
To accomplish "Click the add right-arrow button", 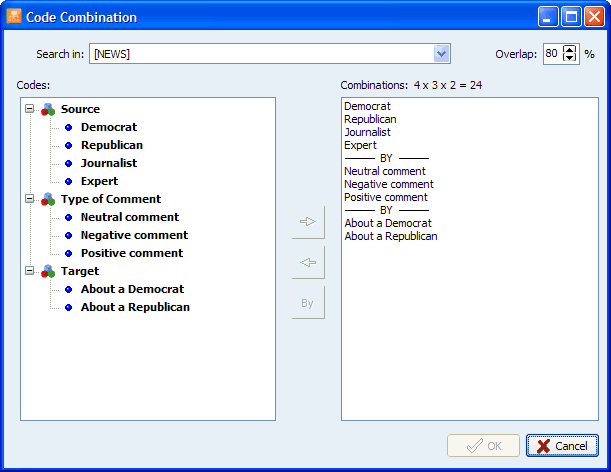I will click(x=308, y=222).
